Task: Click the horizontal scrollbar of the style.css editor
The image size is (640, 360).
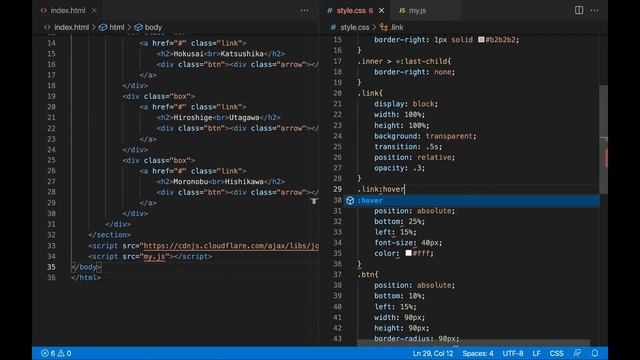Action: tap(473, 342)
